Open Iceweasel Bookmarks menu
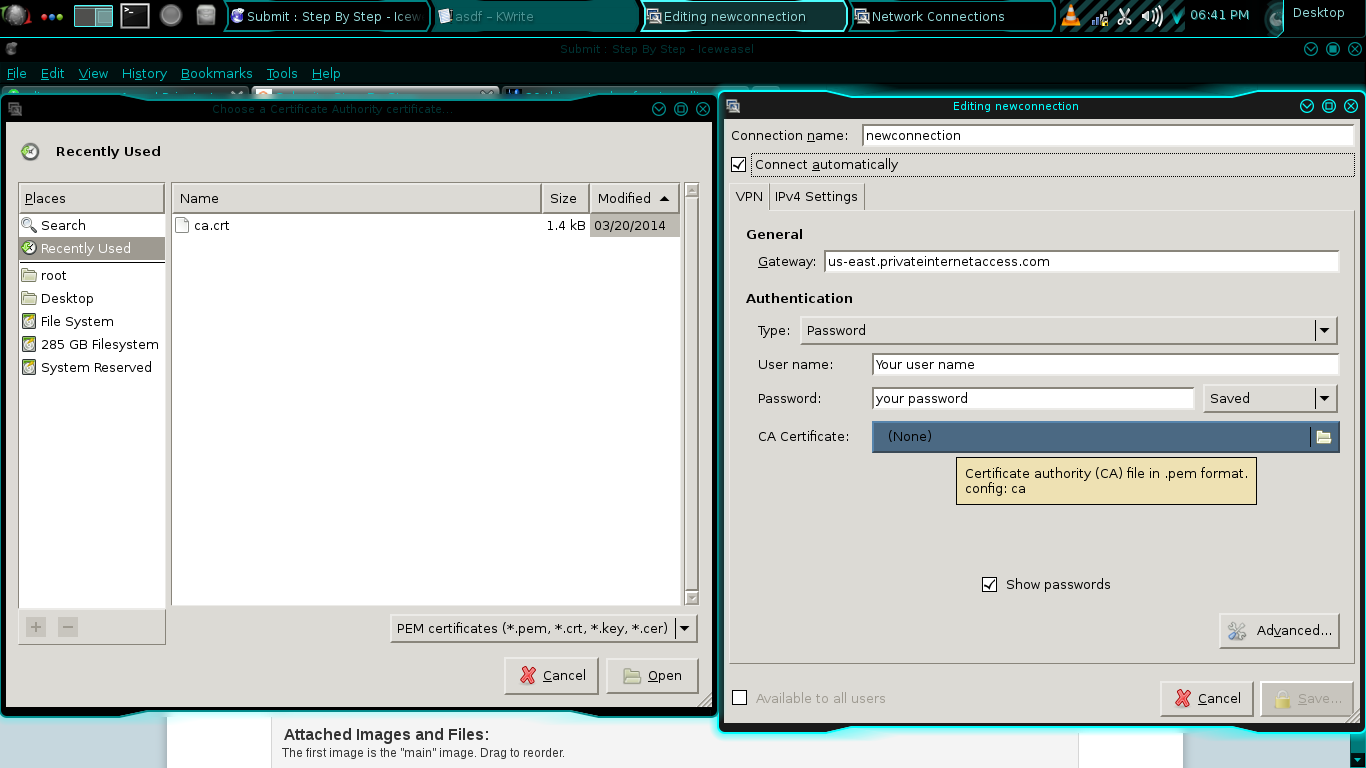The height and width of the screenshot is (768, 1366). 216,73
